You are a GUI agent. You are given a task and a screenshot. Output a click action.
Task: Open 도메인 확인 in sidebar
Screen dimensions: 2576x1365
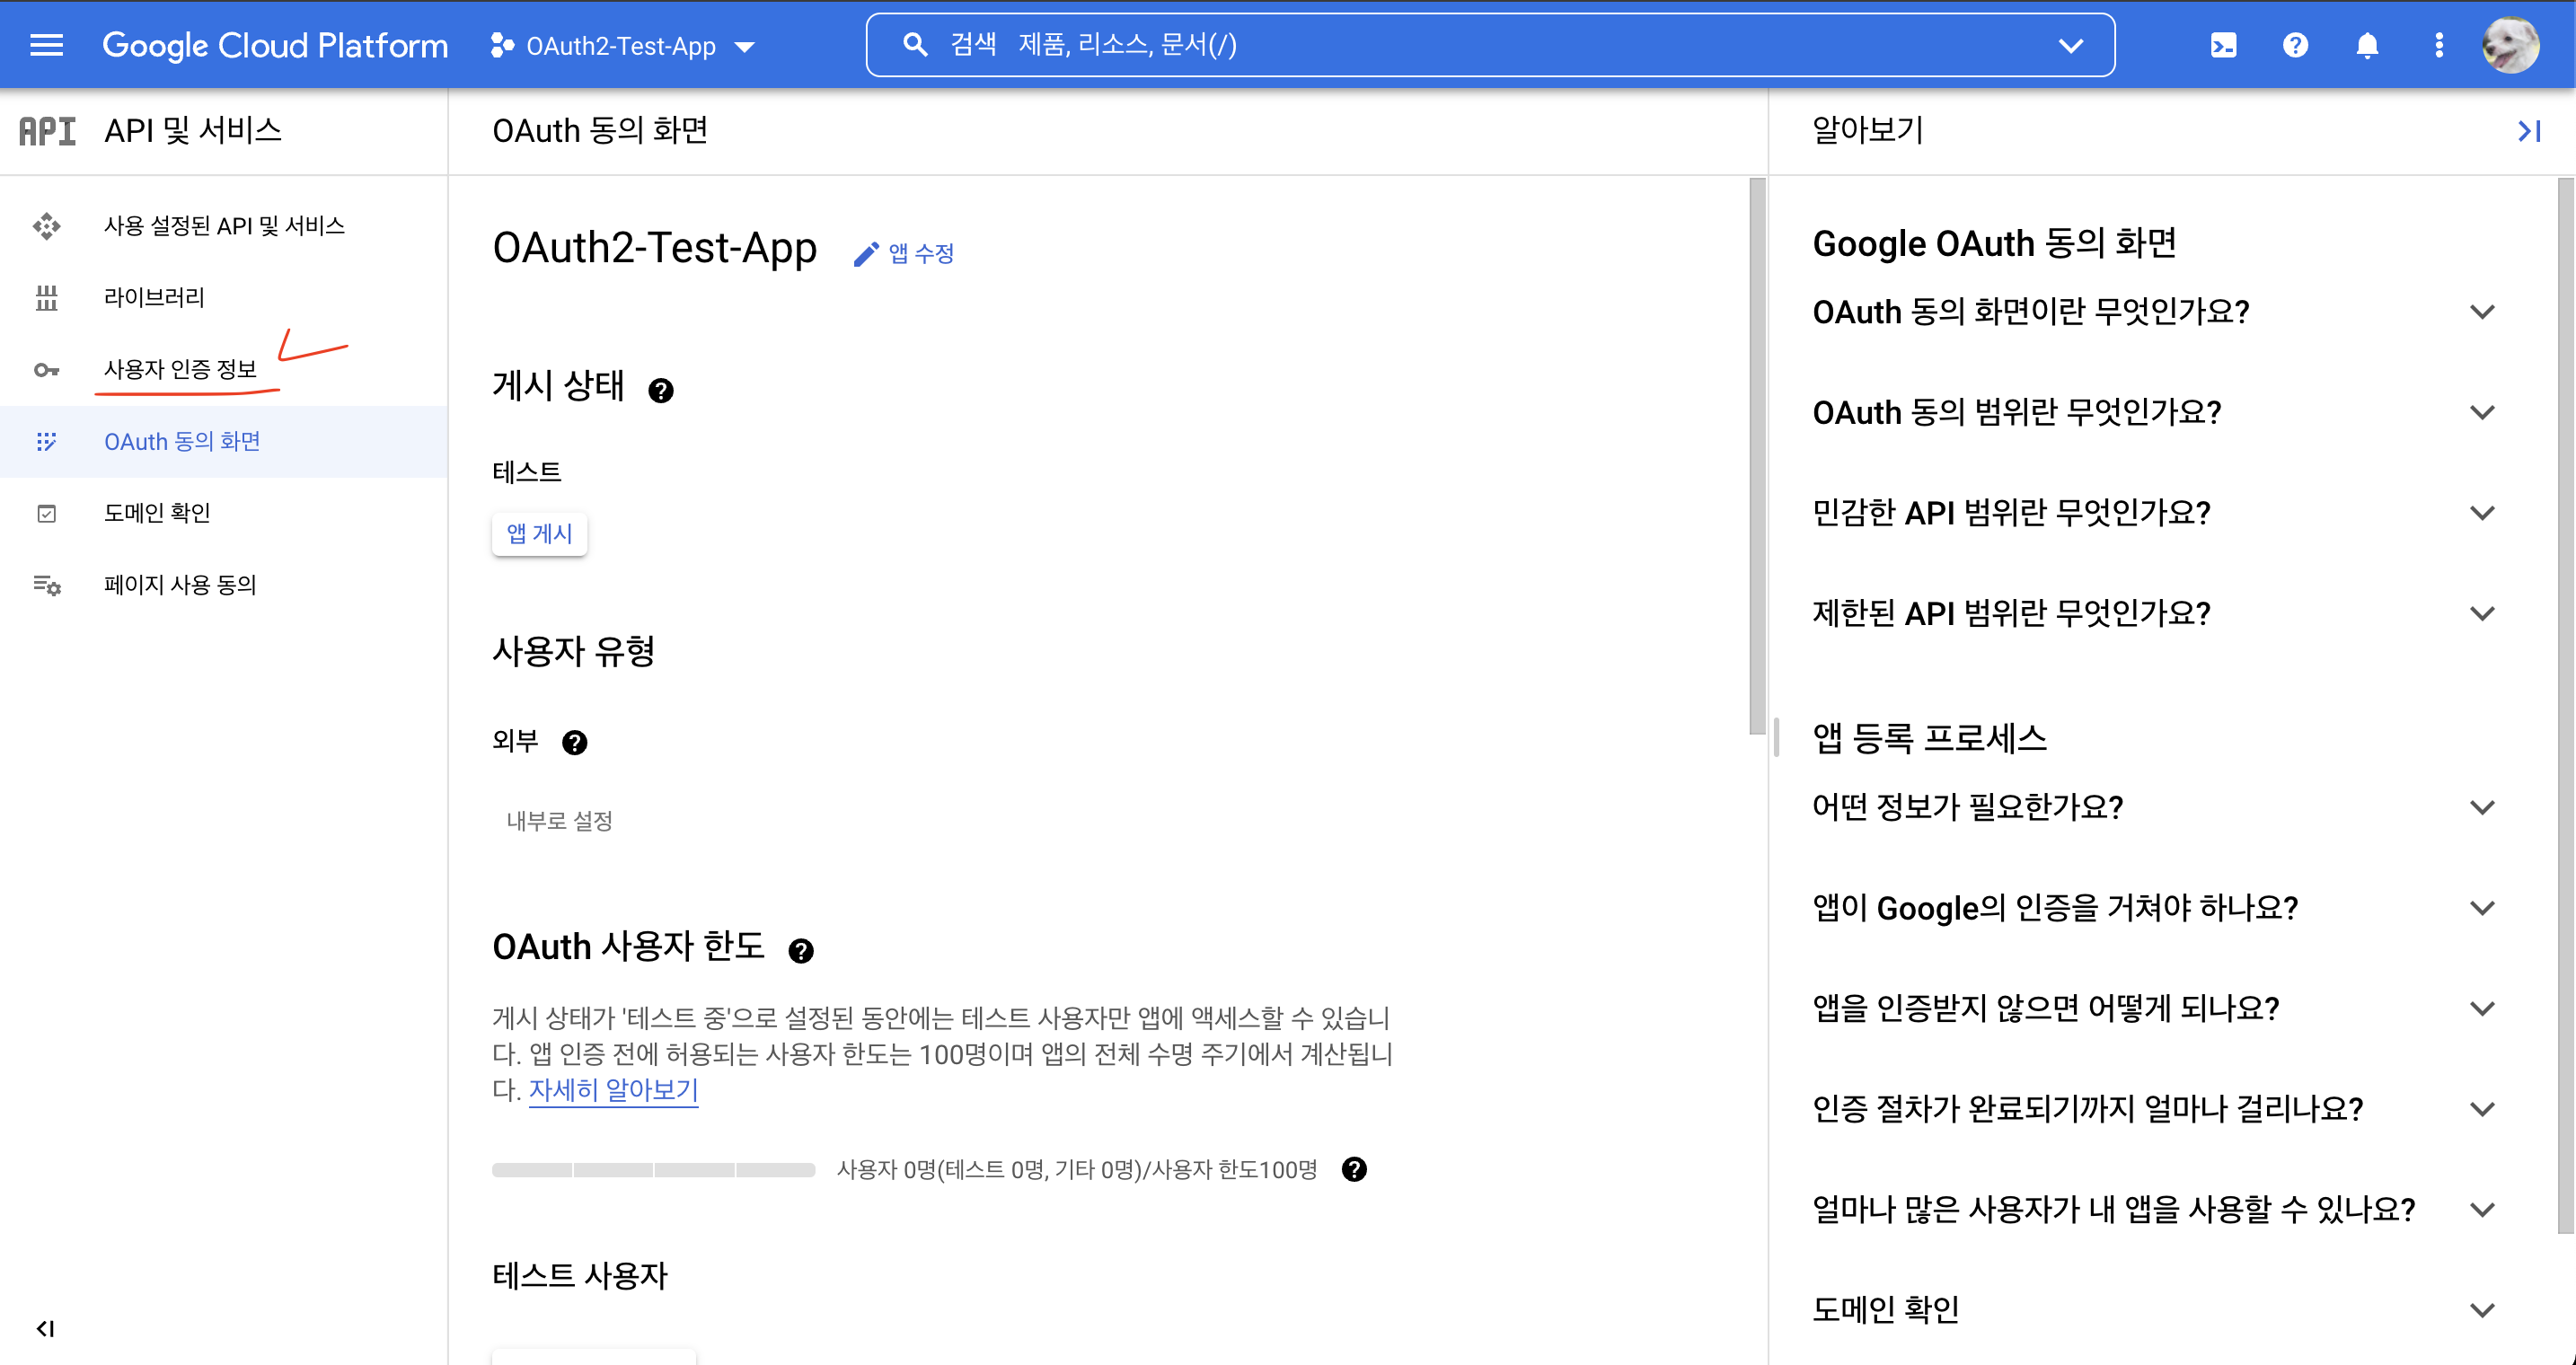tap(157, 513)
